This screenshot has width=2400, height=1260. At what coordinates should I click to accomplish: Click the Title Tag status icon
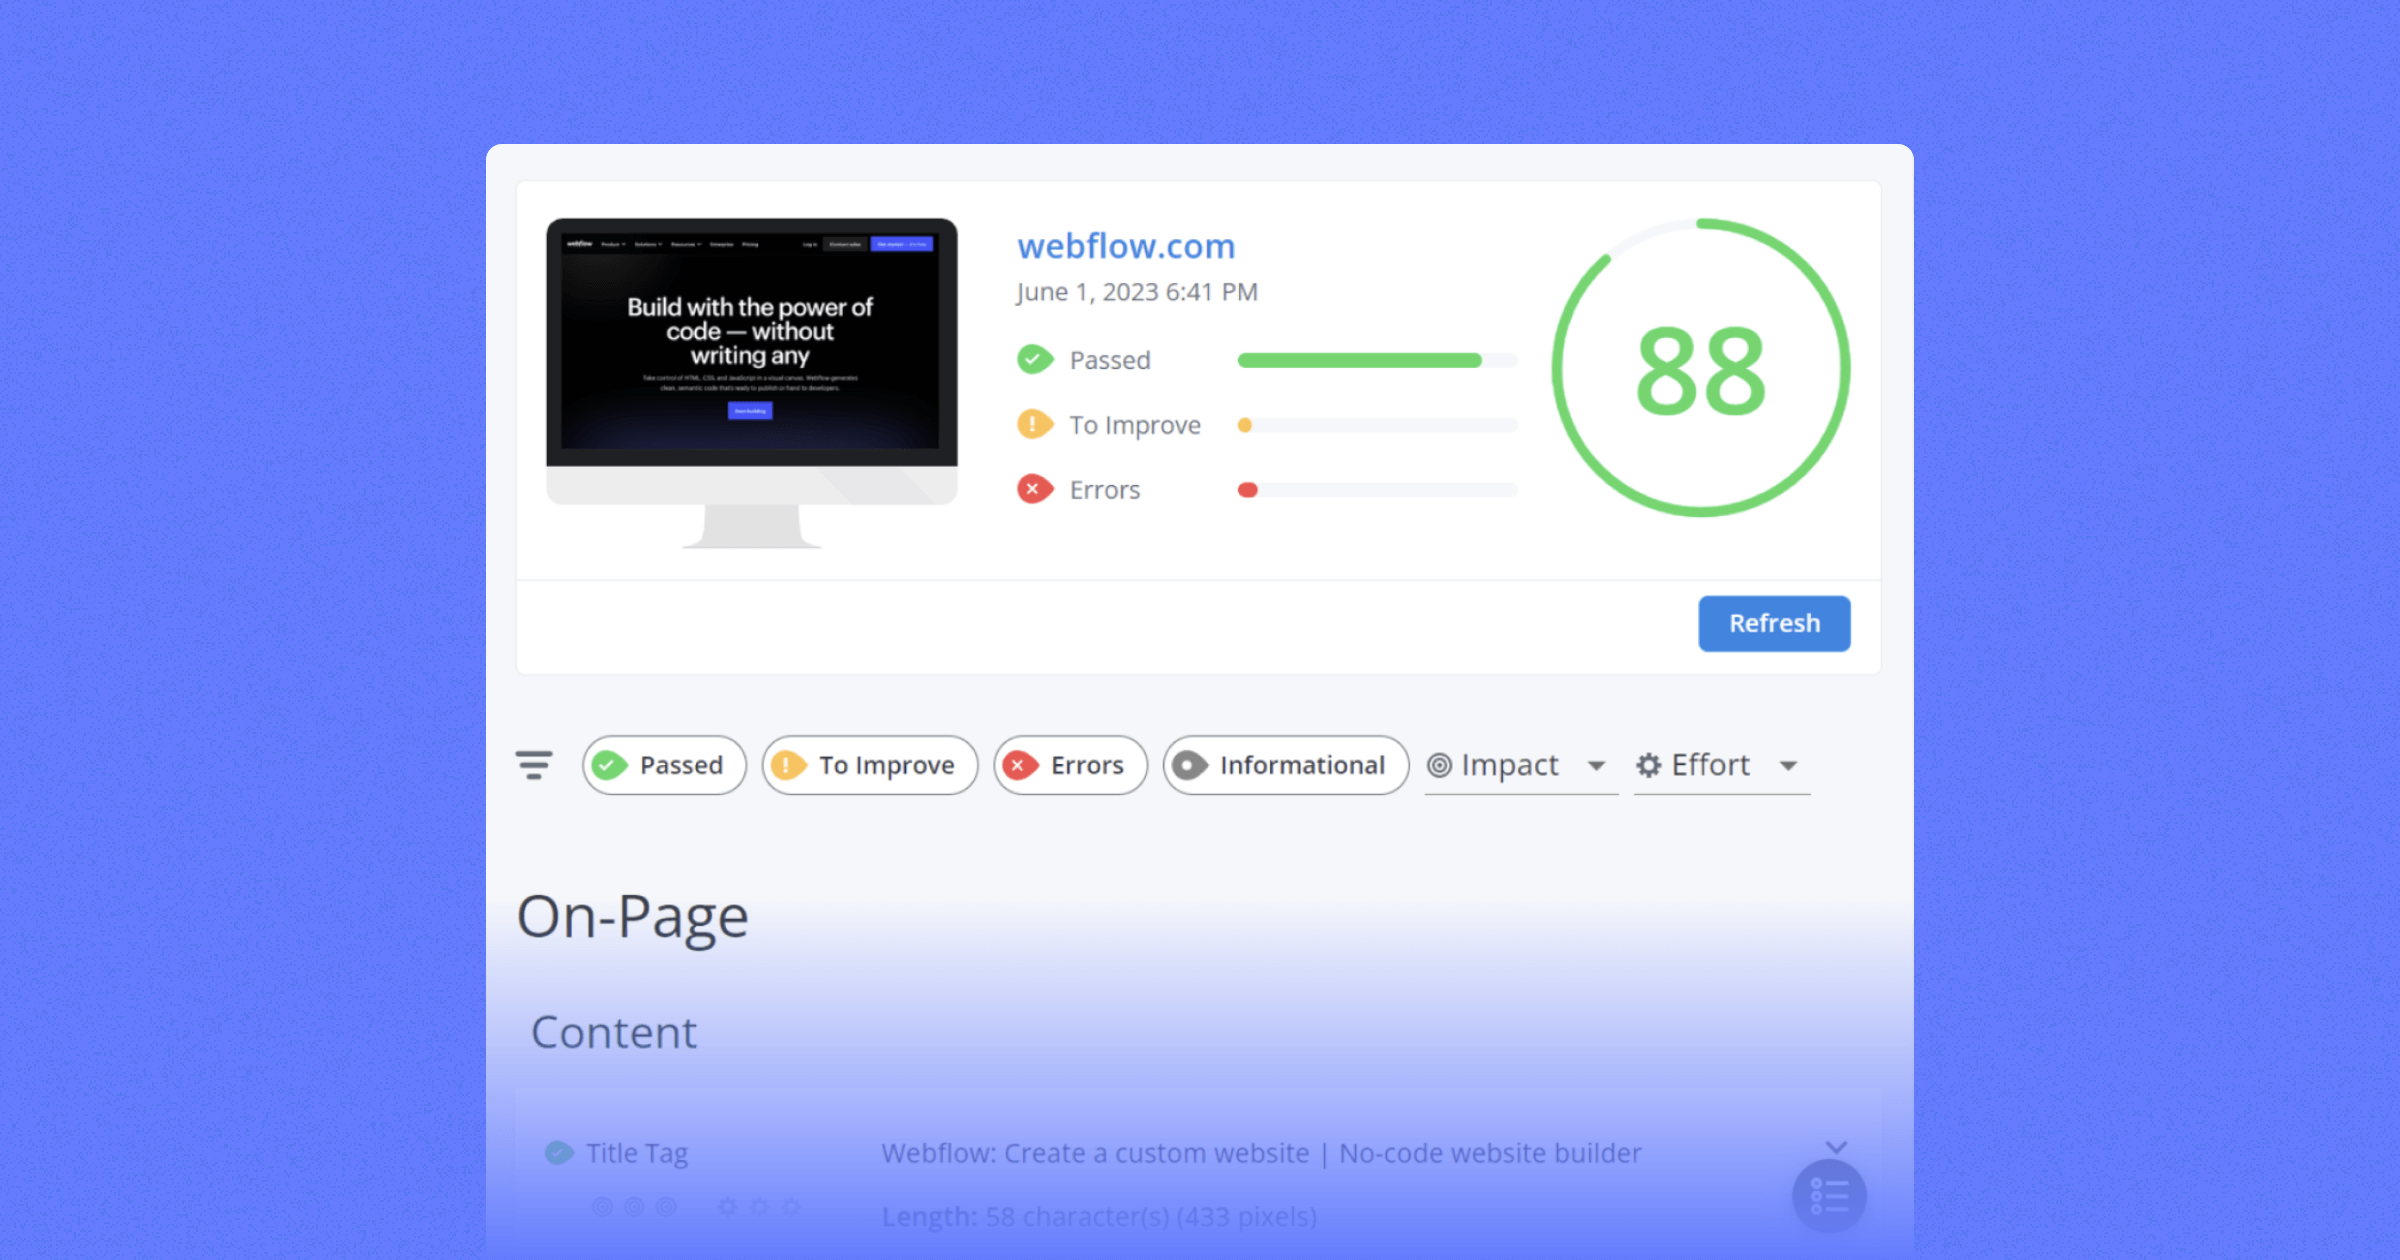coord(559,1153)
